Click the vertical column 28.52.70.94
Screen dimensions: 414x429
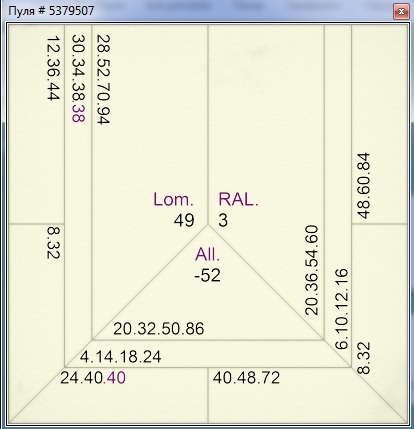[x=103, y=79]
